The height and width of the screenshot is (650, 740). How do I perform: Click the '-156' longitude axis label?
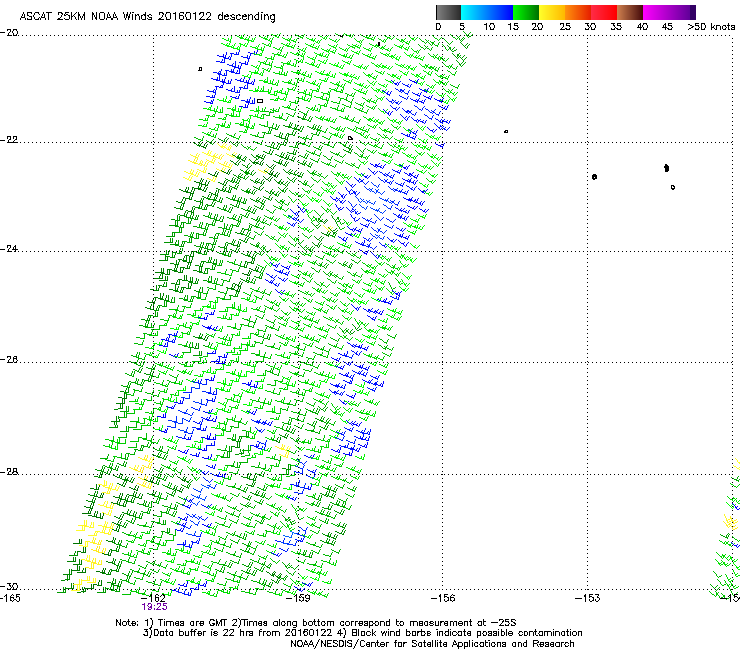[443, 598]
